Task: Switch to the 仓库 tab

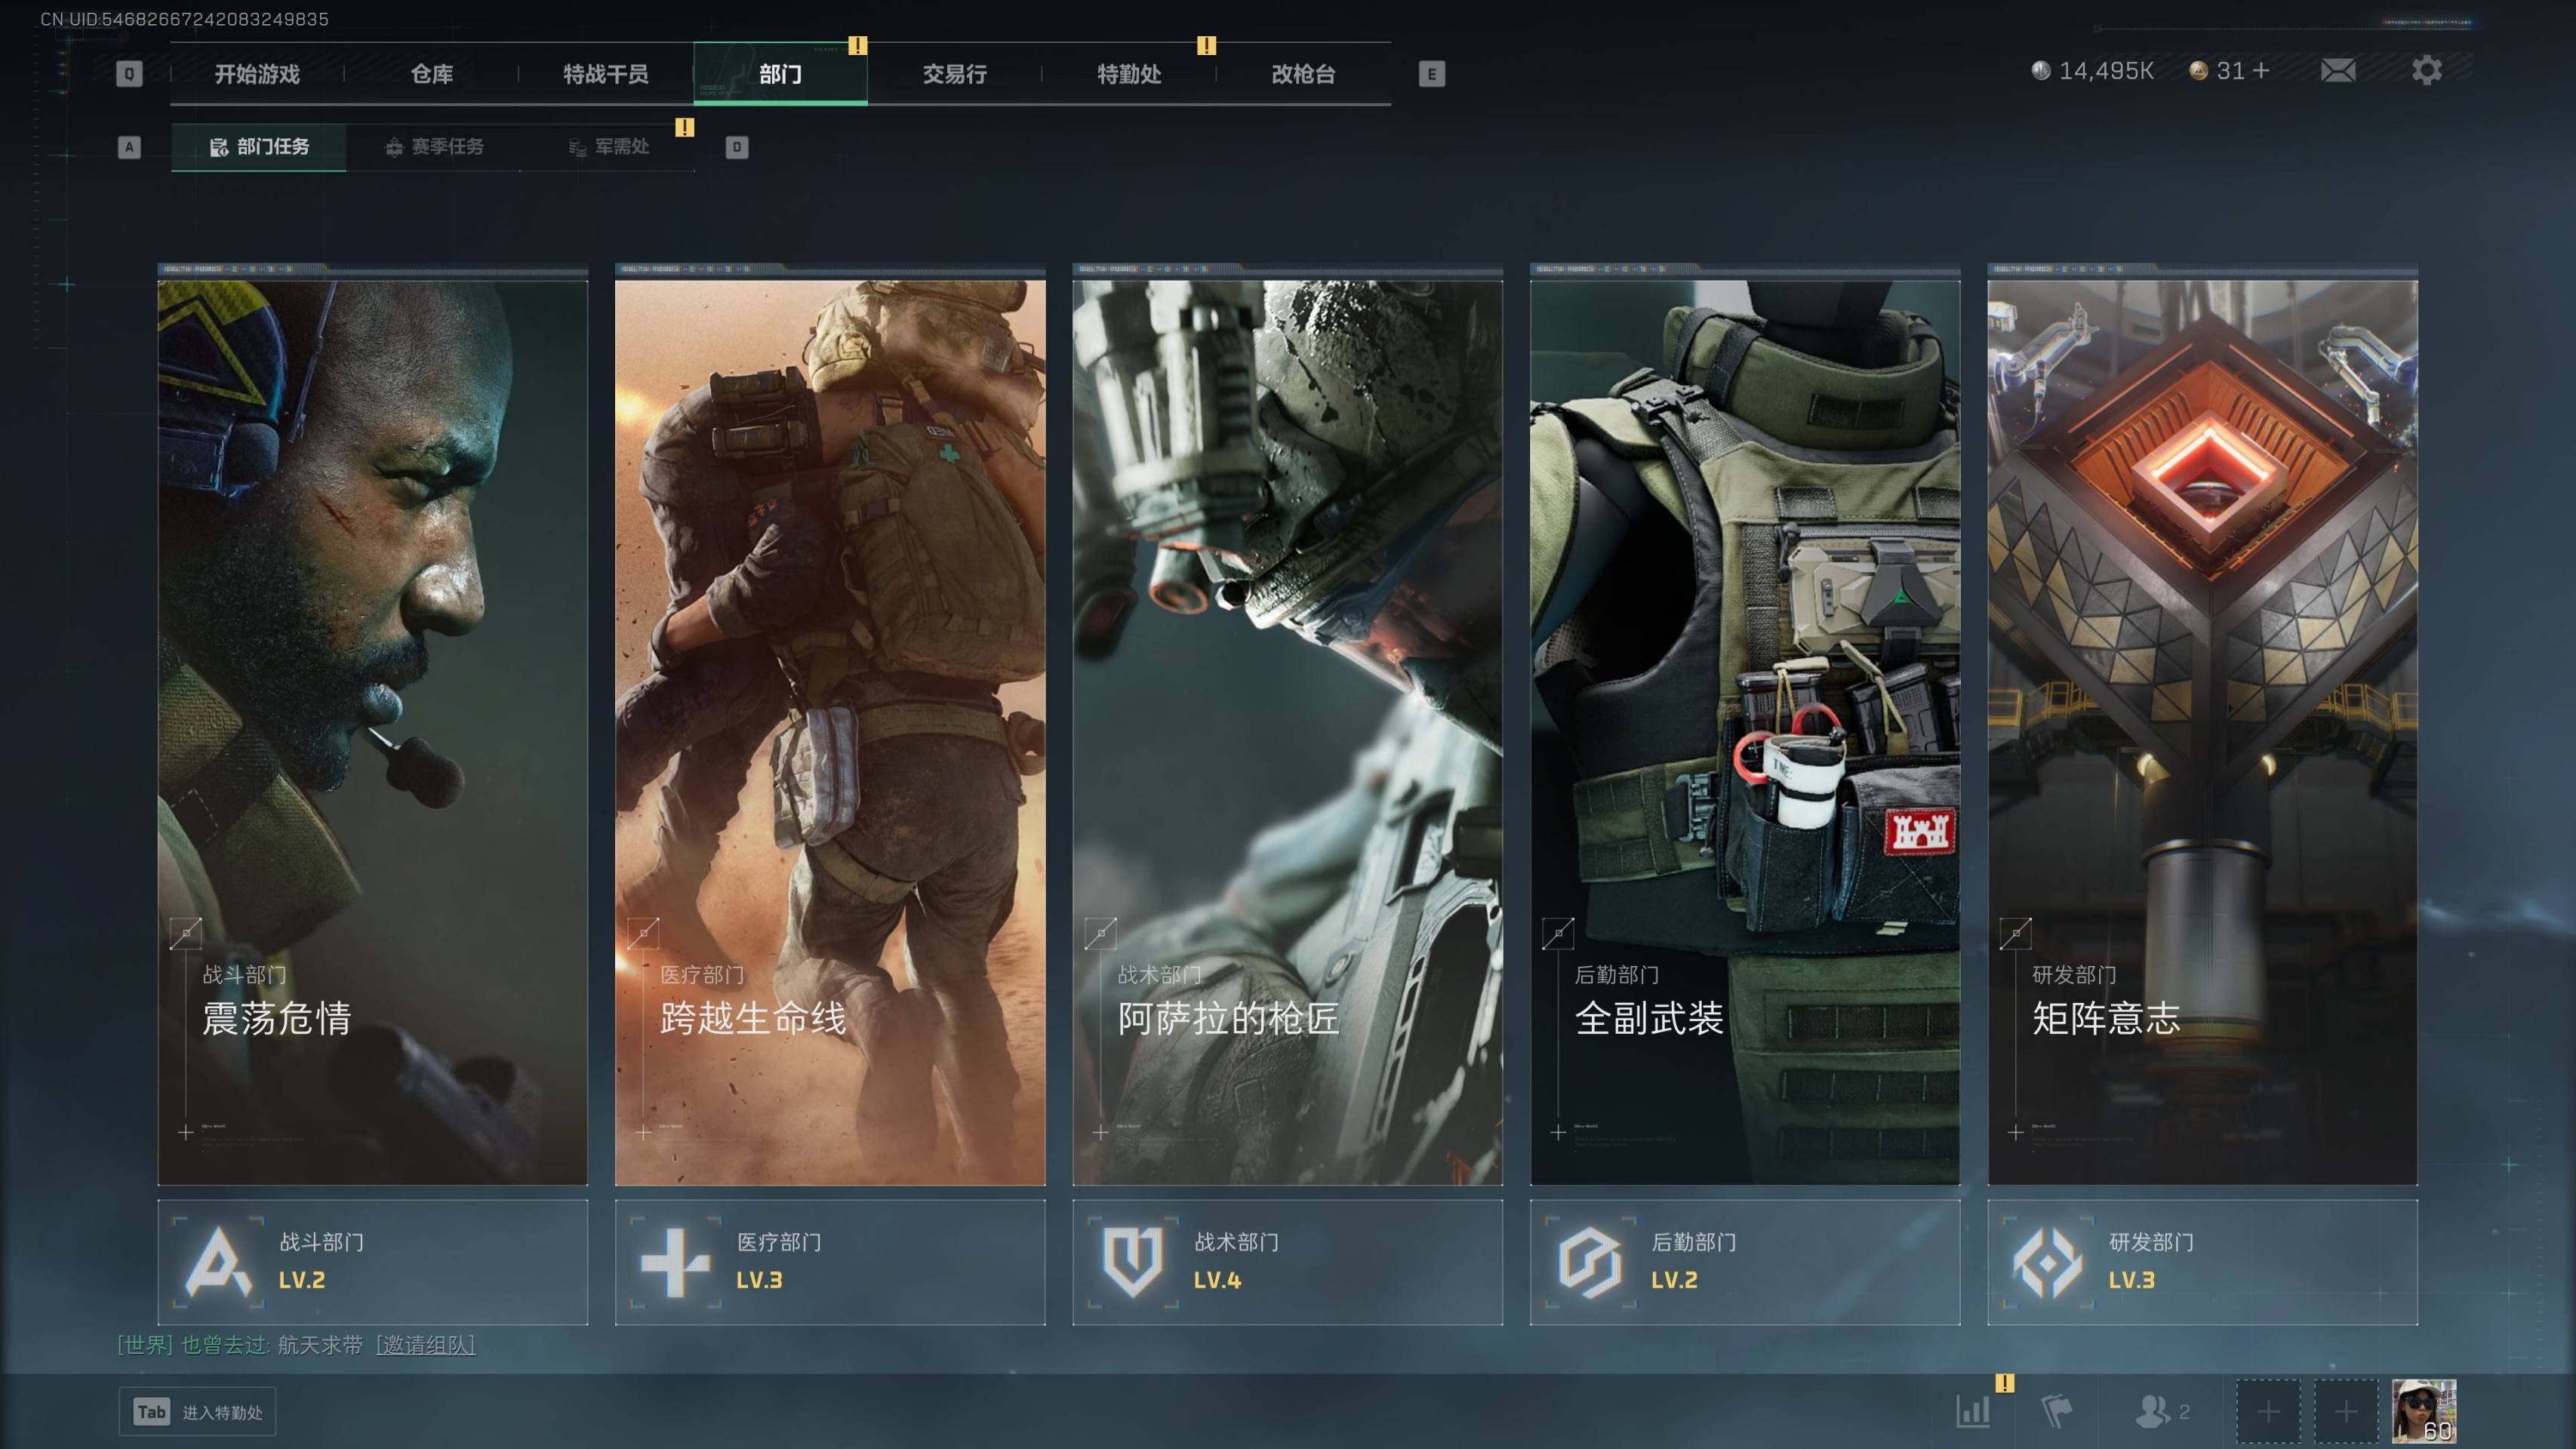Action: [432, 74]
